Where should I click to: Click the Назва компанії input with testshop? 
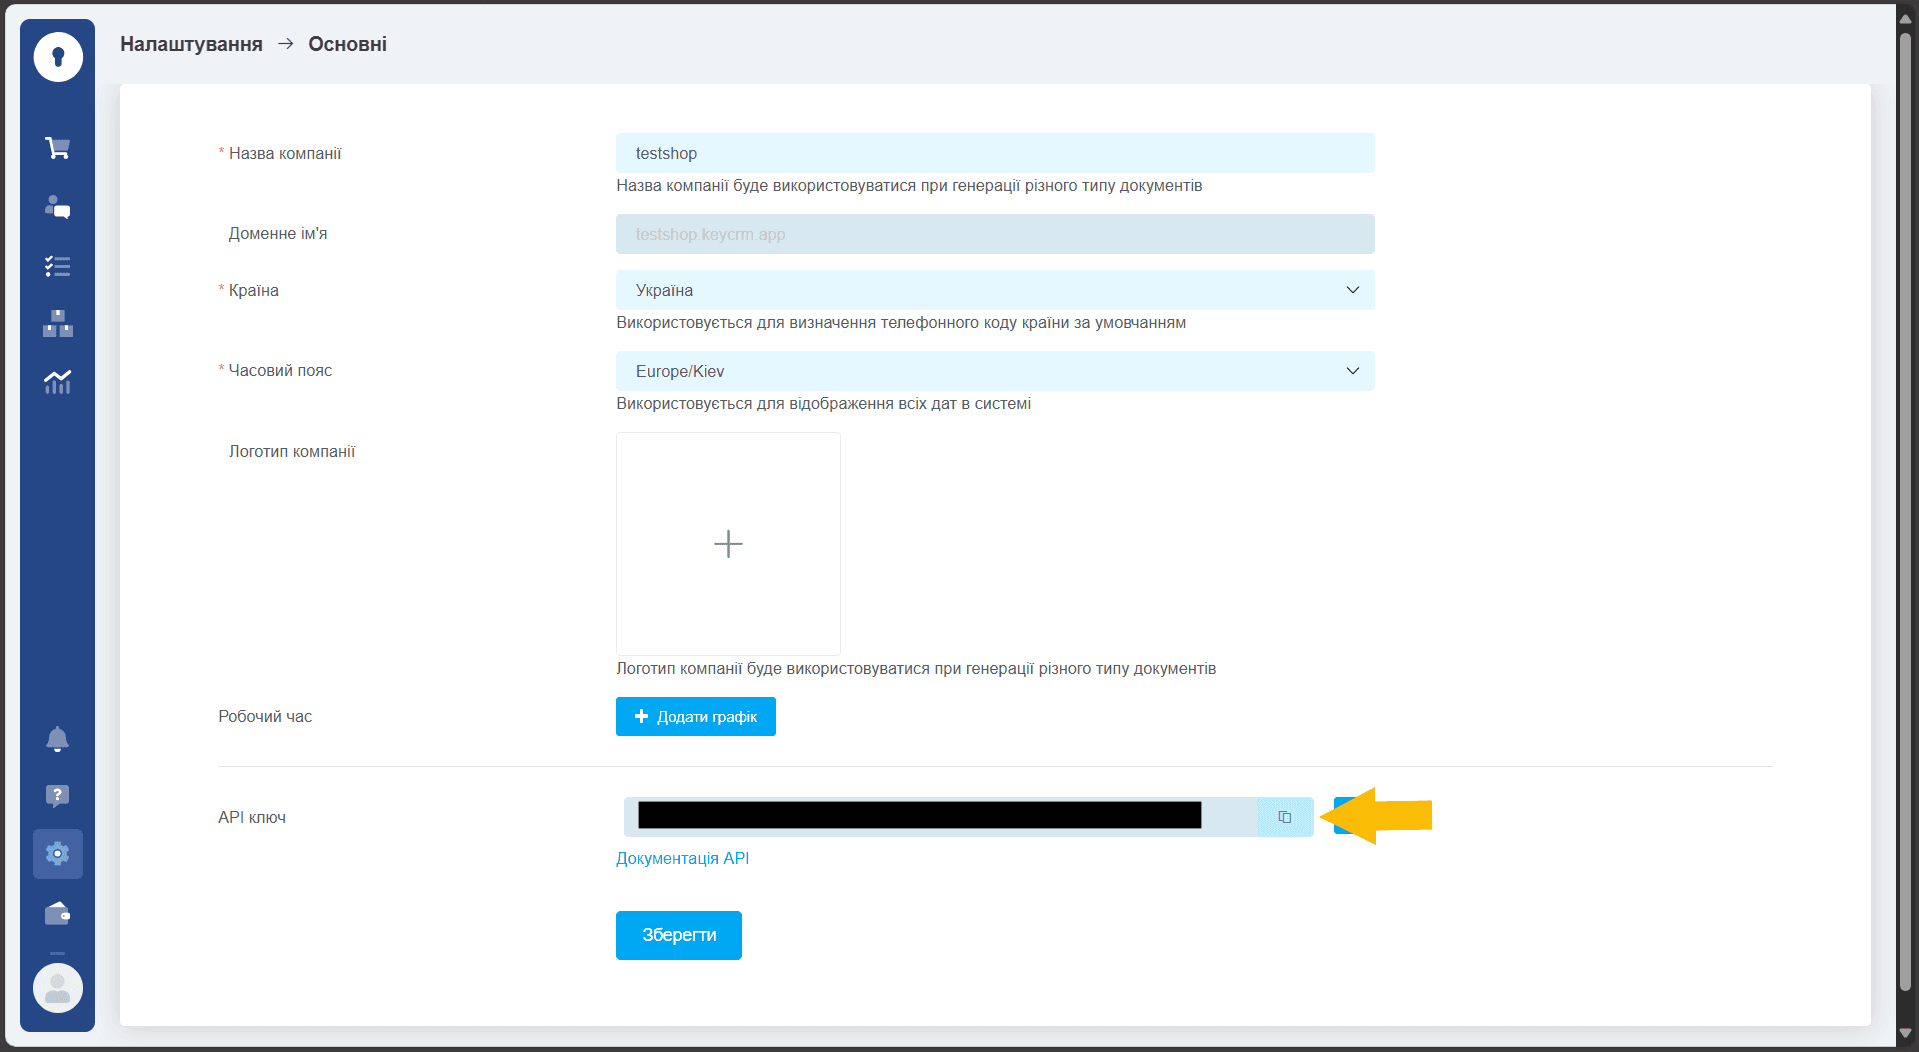994,153
